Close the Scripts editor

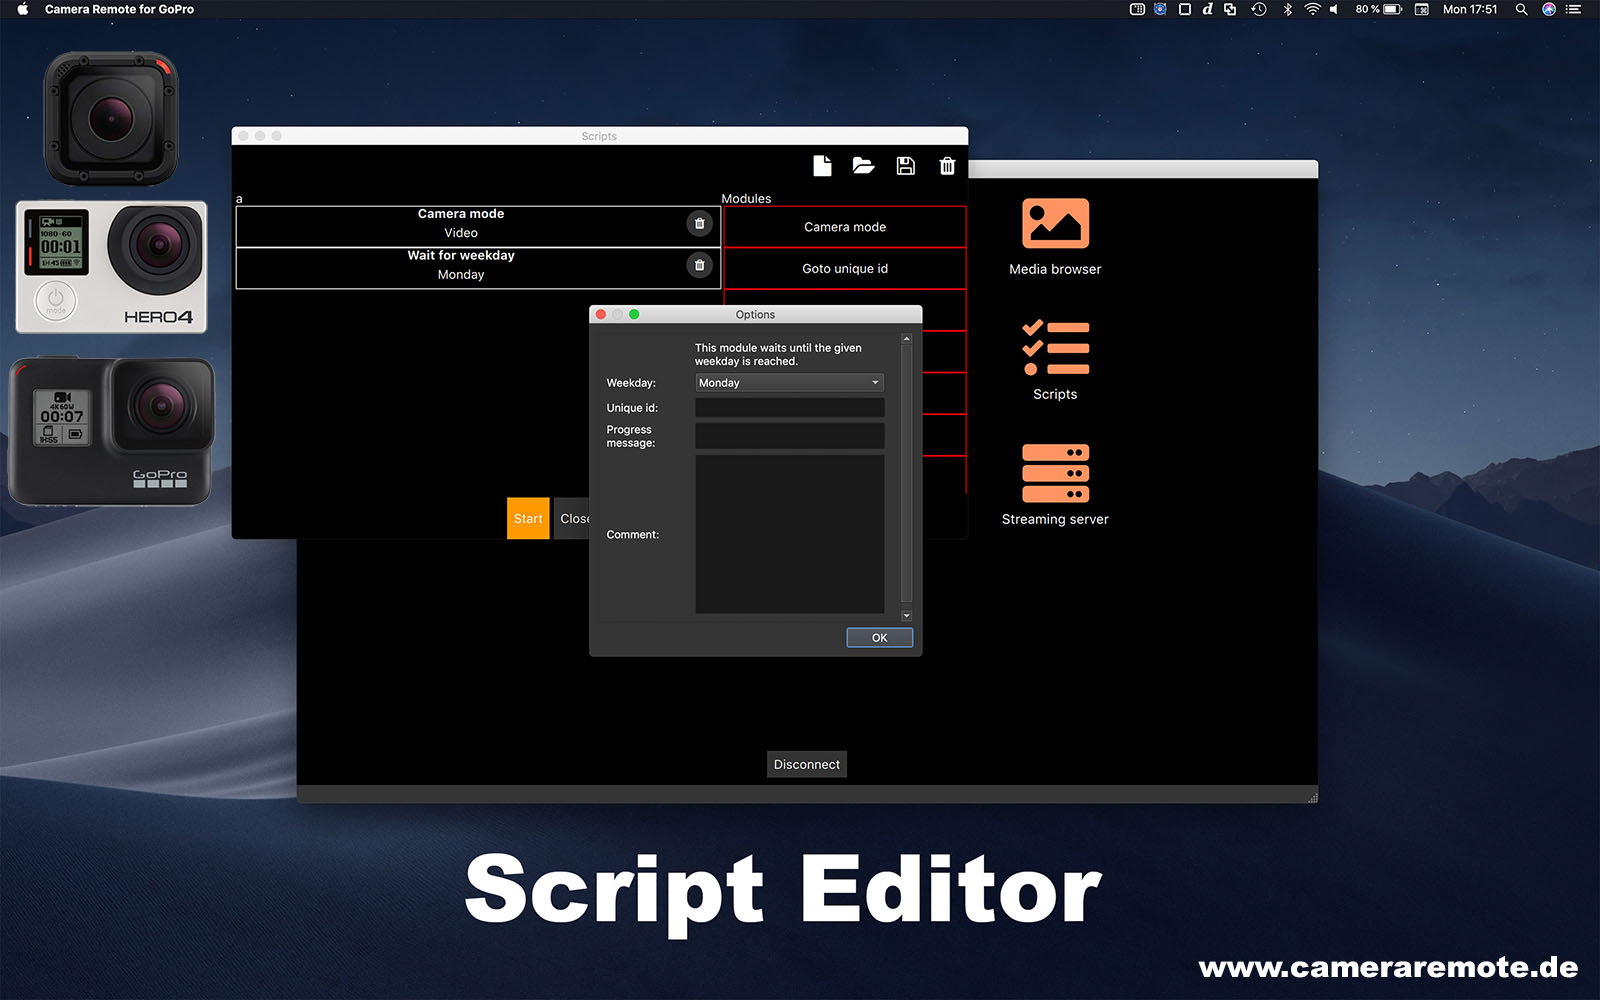(572, 518)
